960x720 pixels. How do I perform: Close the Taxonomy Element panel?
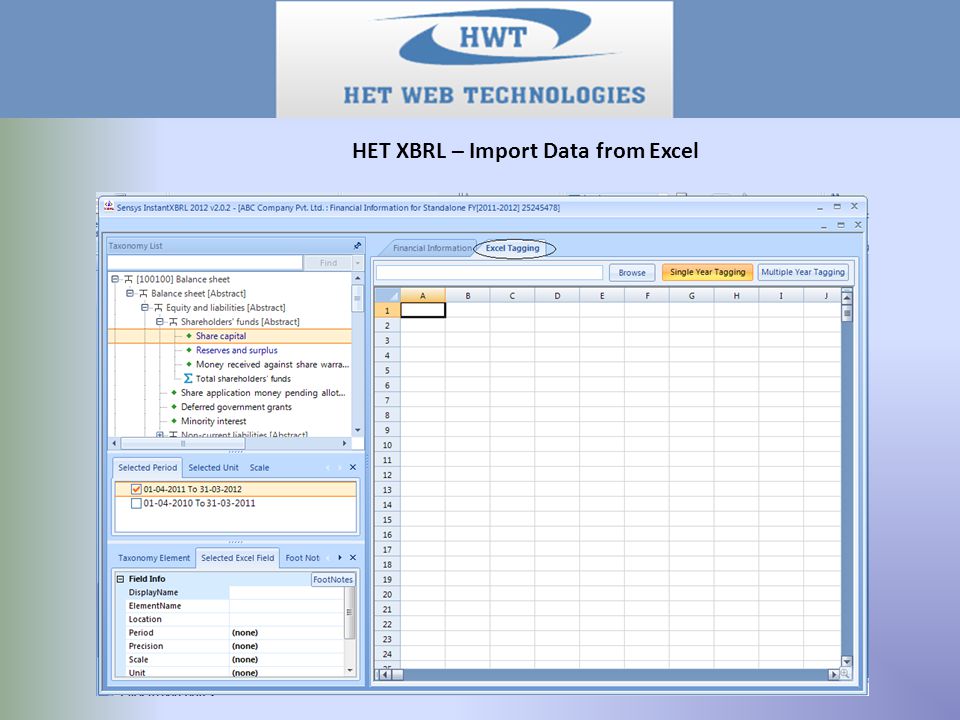(x=353, y=558)
